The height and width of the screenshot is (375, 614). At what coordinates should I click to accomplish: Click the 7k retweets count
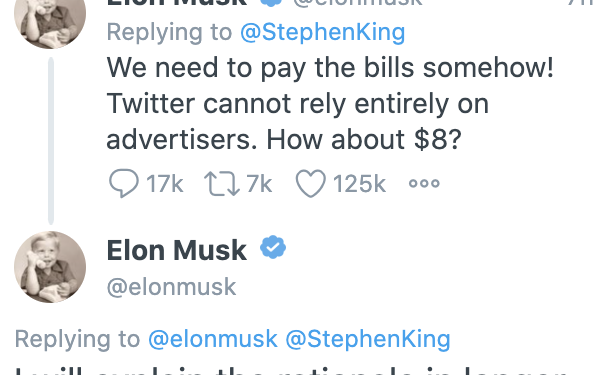[259, 183]
